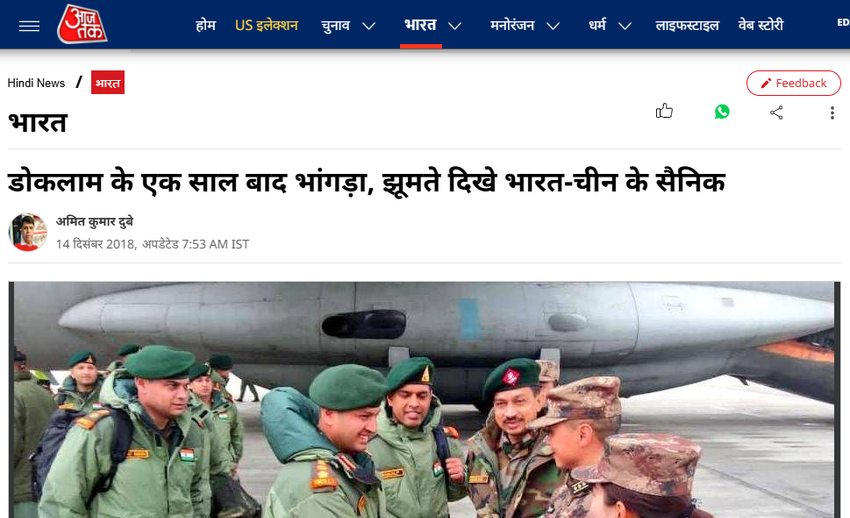Expand the धर्म dropdown chevron

[625, 26]
